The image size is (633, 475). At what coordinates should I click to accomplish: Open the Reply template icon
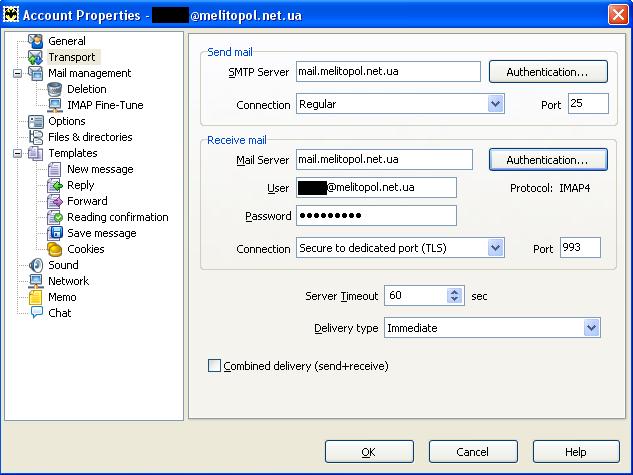(55, 185)
